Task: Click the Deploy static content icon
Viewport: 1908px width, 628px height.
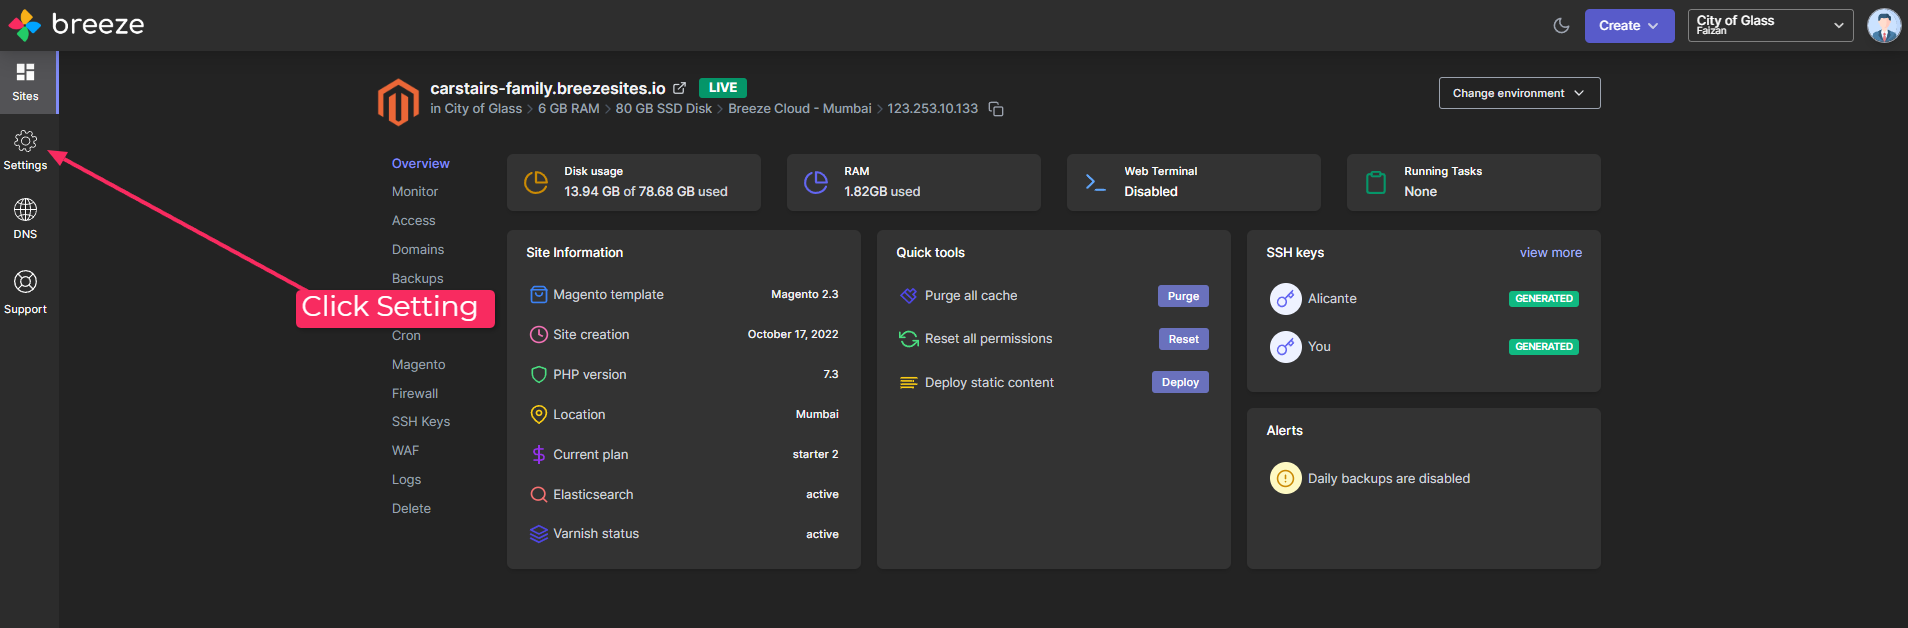Action: (909, 383)
